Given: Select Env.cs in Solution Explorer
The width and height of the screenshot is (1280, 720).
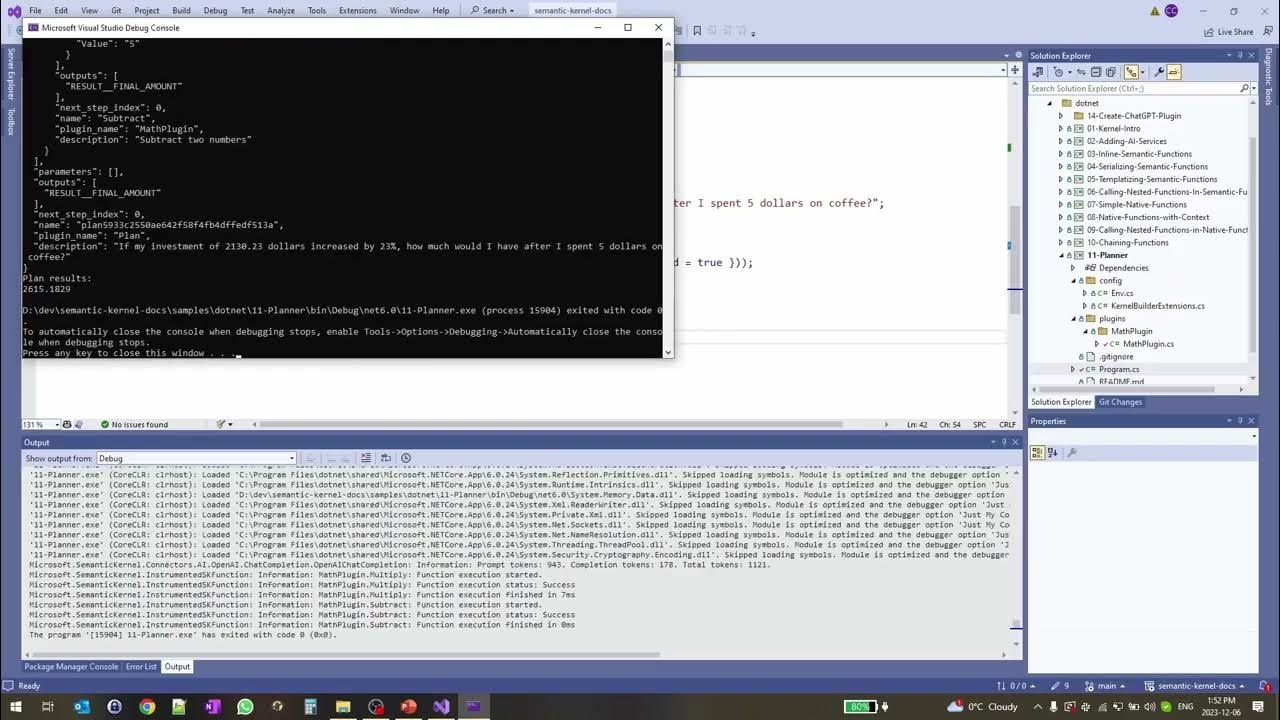Looking at the screenshot, I should [x=1122, y=293].
